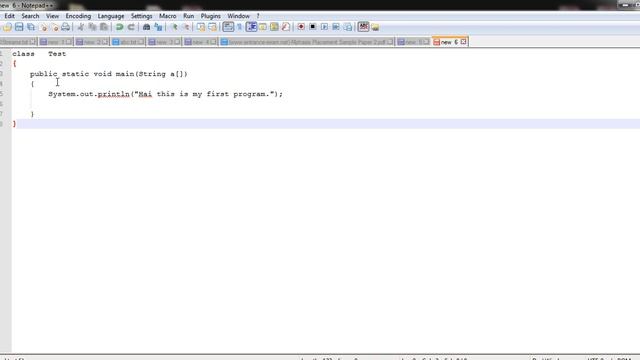Cut the selected text

click(80, 27)
